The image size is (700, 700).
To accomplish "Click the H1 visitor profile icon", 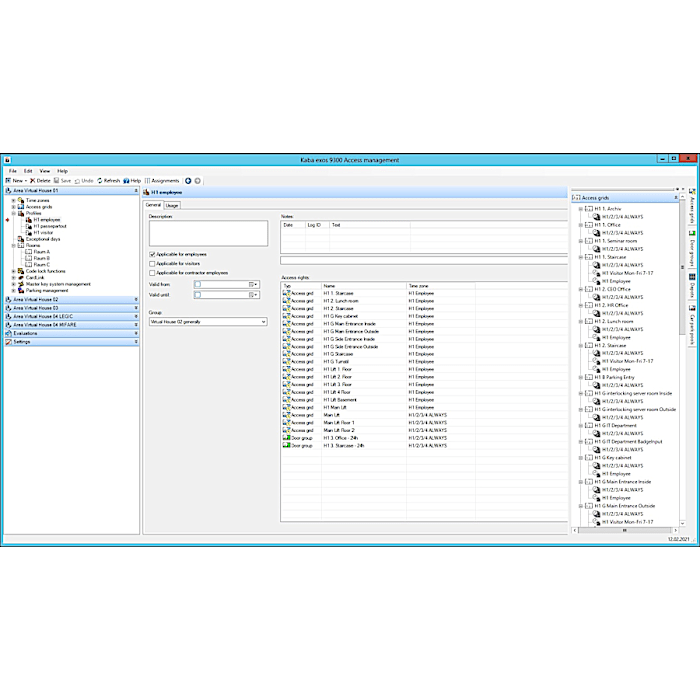I will (29, 233).
